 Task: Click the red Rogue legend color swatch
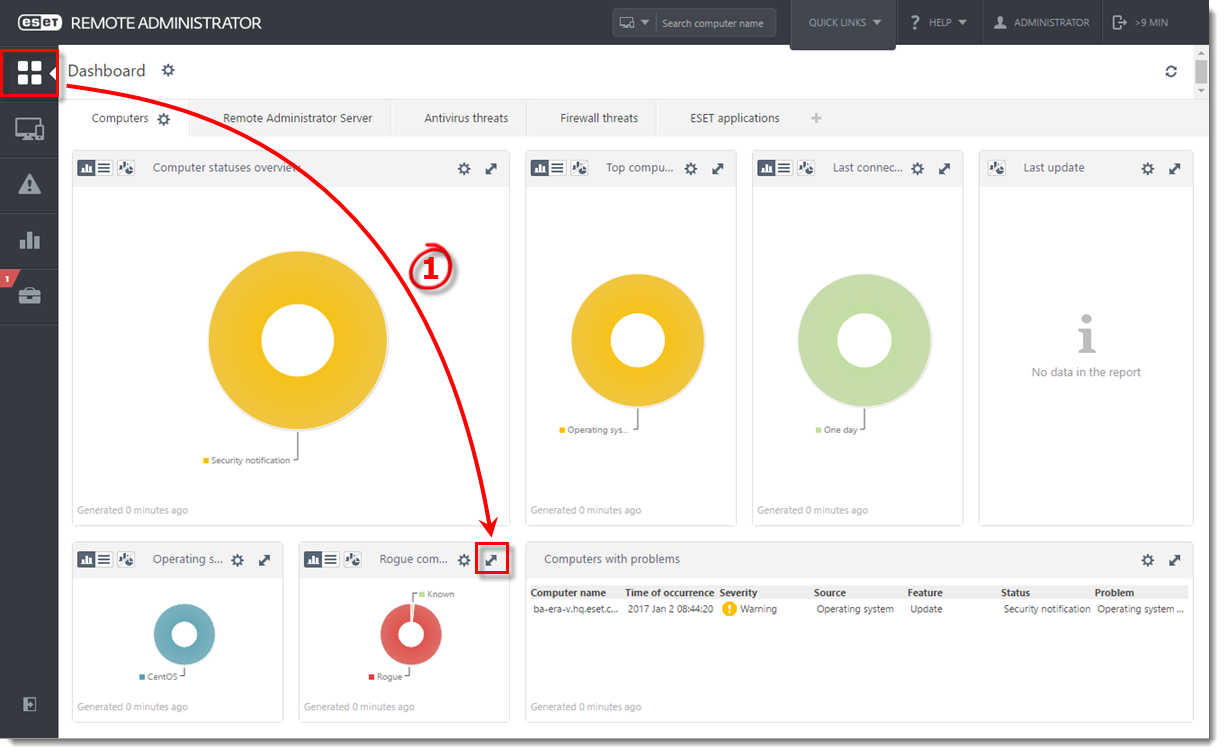click(x=372, y=677)
